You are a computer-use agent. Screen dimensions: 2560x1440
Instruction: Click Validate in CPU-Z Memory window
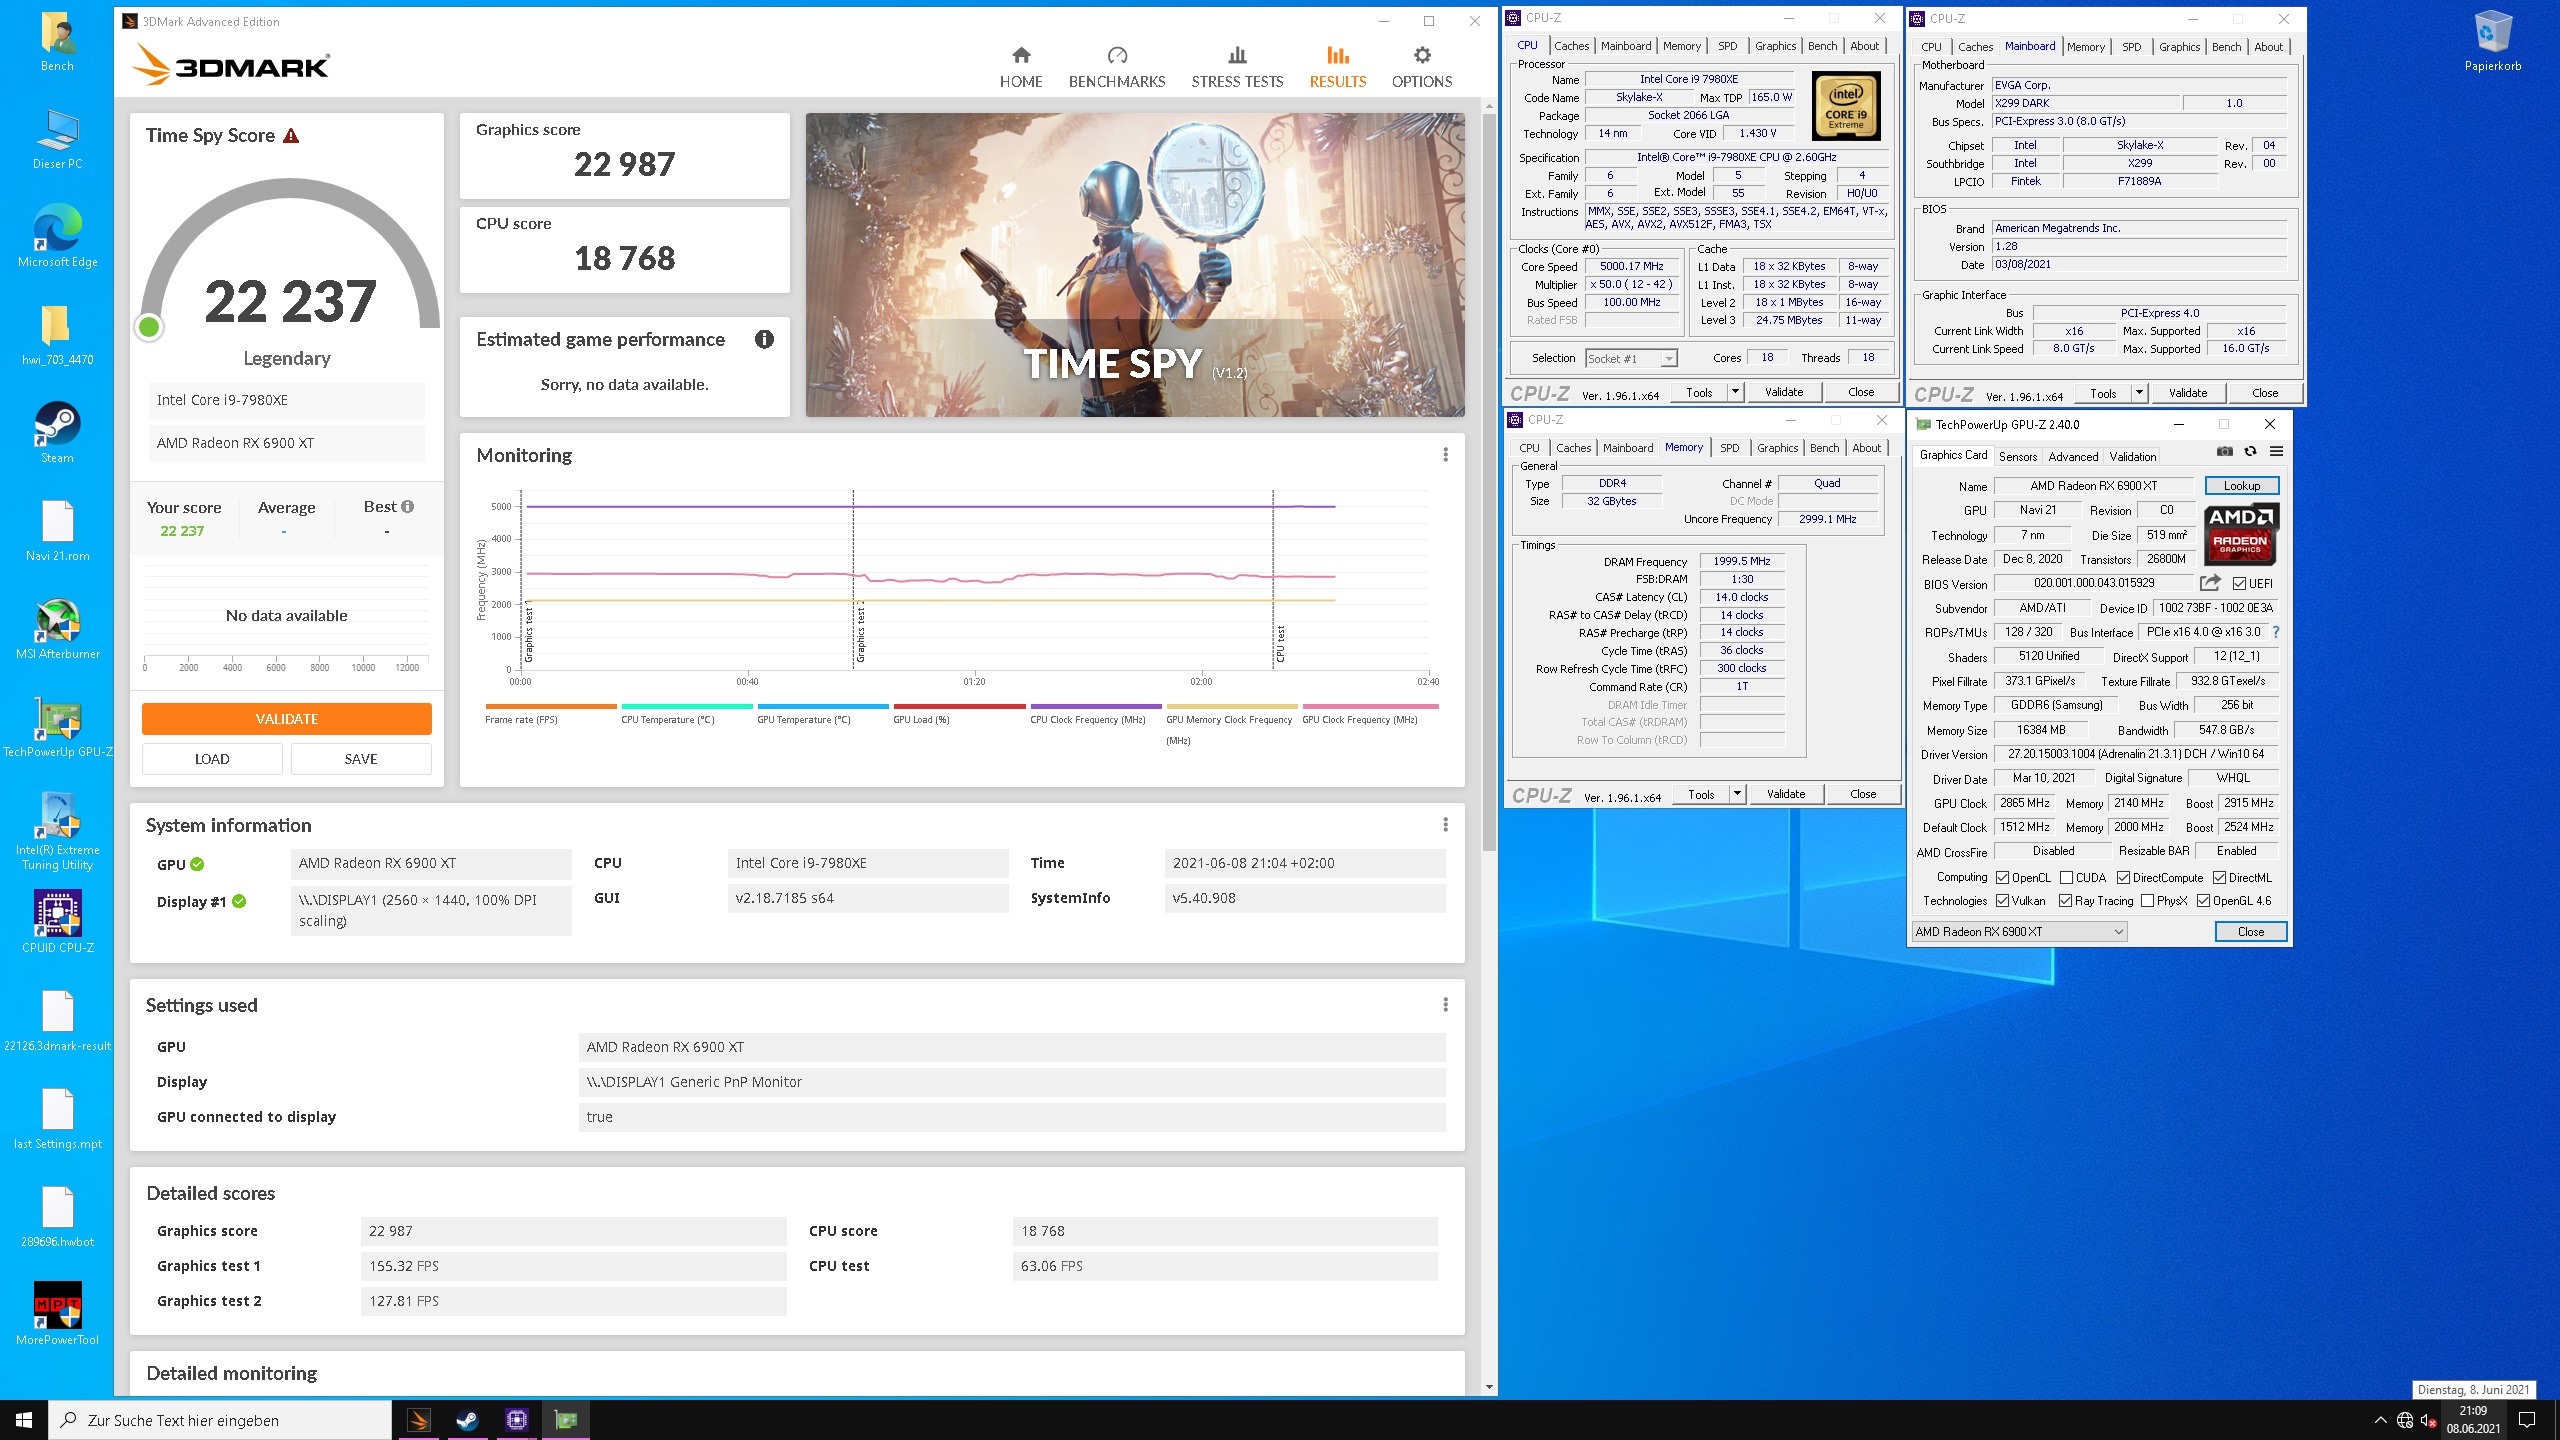1786,794
